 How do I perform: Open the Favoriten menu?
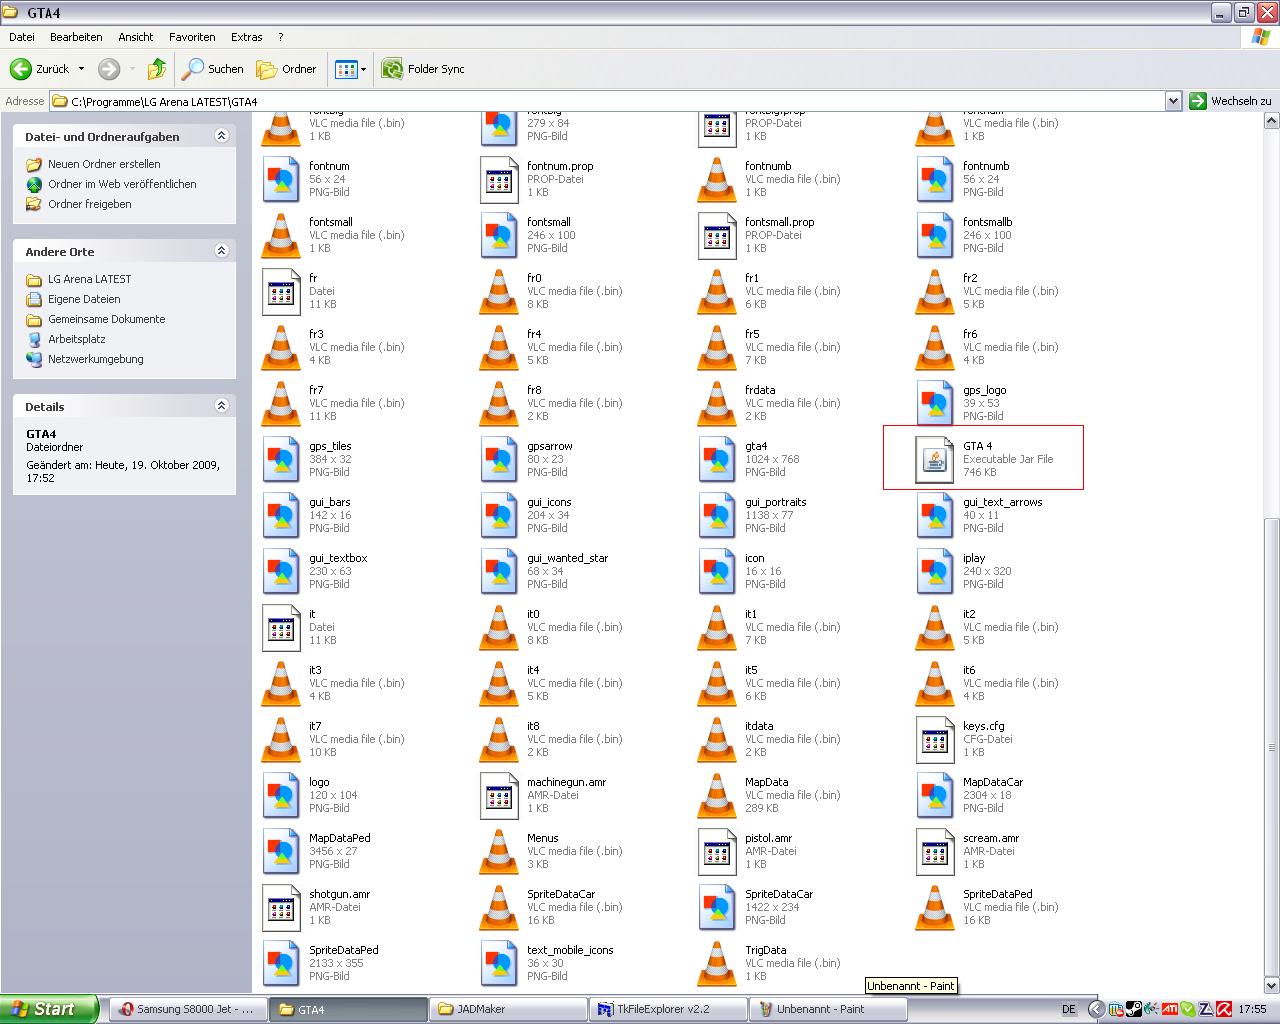pos(192,37)
